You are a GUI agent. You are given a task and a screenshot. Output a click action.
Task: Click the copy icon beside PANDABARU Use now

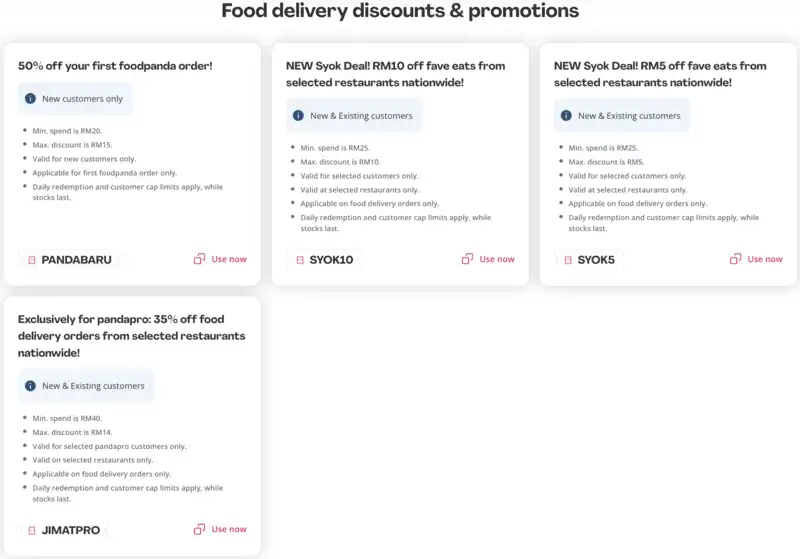[199, 259]
